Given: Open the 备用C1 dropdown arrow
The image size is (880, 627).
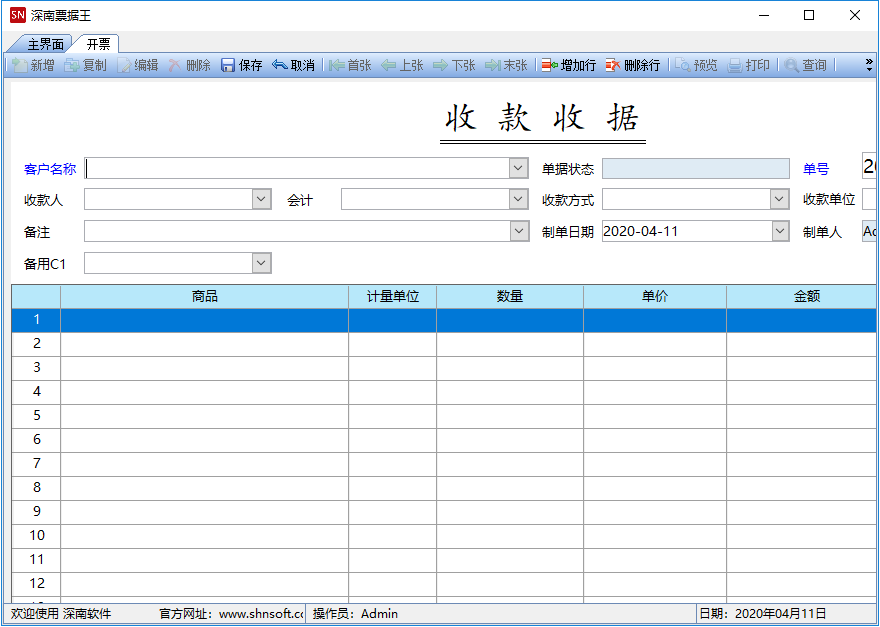Looking at the screenshot, I should [x=262, y=263].
